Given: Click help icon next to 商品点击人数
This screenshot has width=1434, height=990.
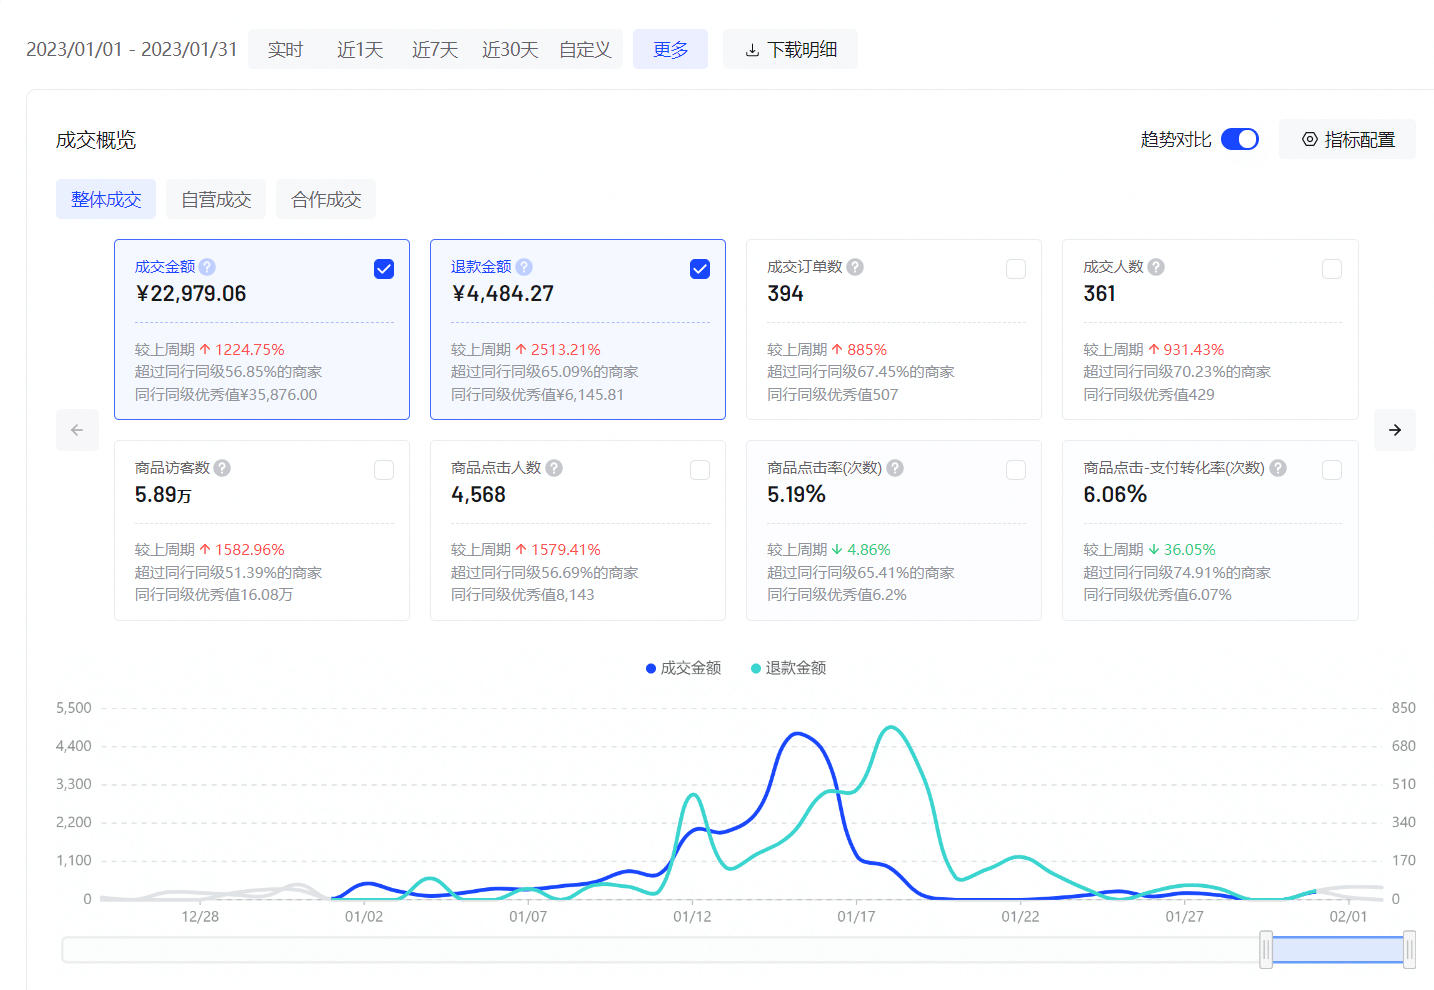Looking at the screenshot, I should tap(554, 468).
